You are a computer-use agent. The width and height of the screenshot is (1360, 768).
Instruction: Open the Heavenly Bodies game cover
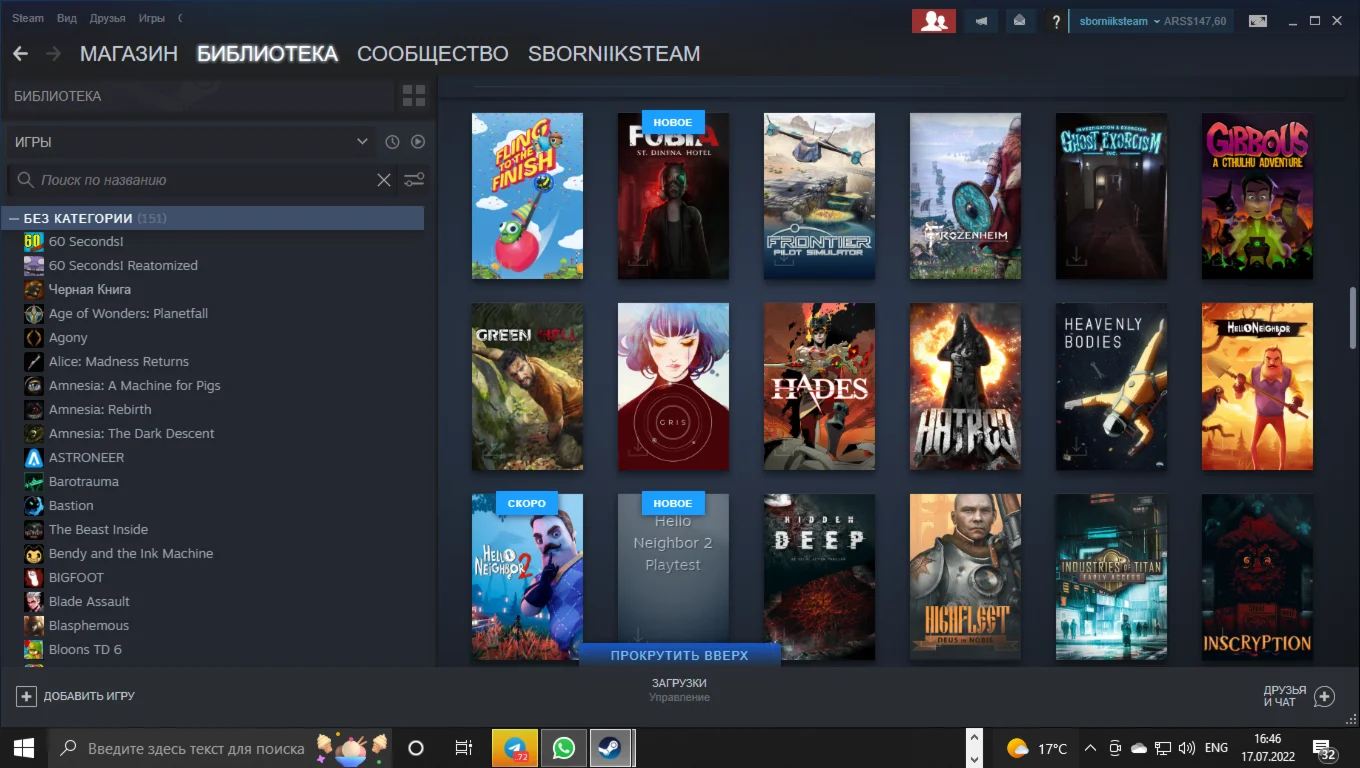[x=1111, y=387]
